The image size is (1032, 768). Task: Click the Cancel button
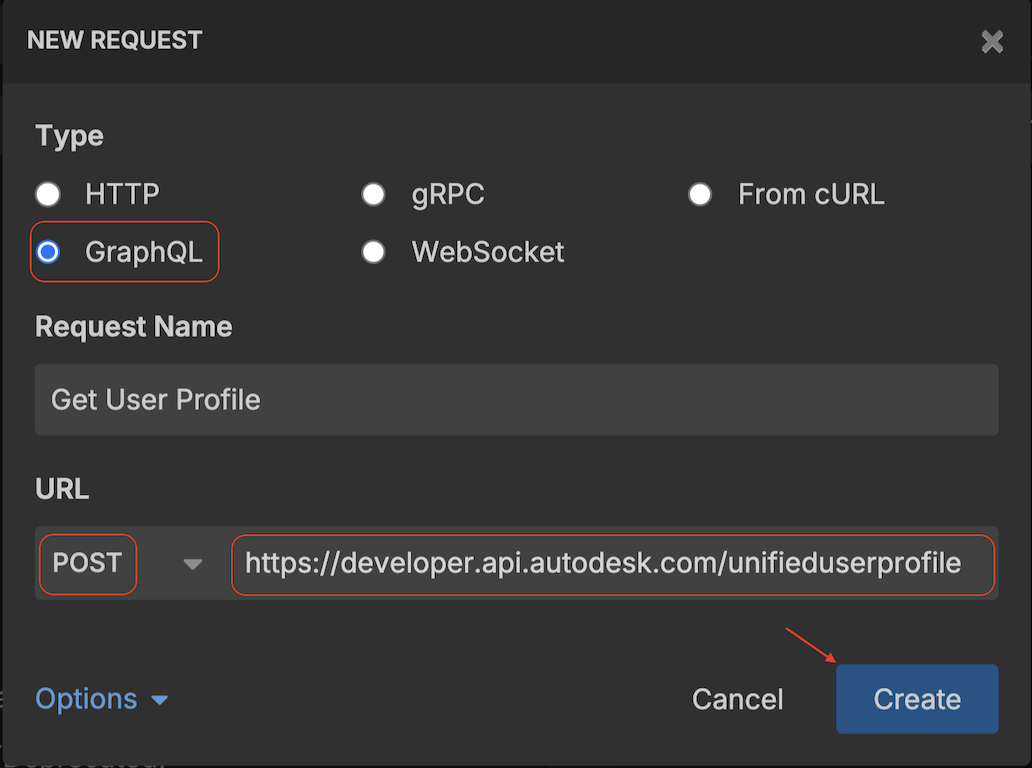[x=737, y=699]
